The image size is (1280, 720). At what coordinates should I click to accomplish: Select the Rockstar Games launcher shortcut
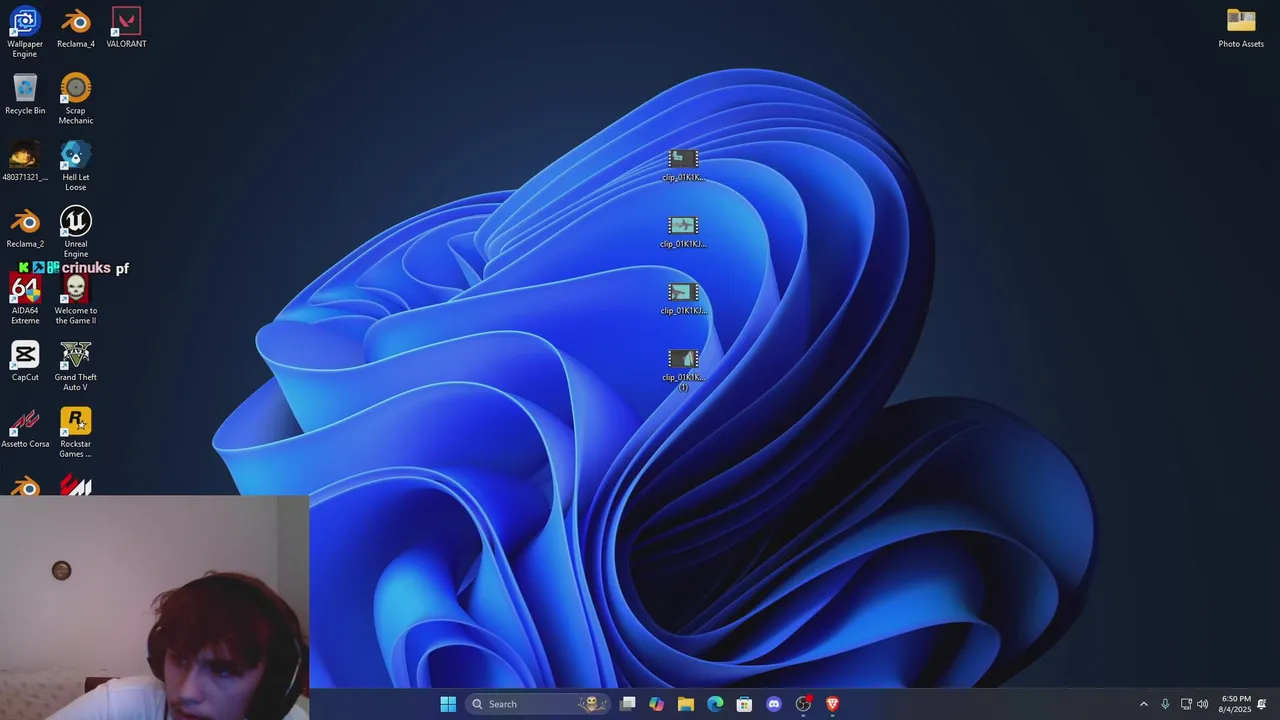[76, 432]
